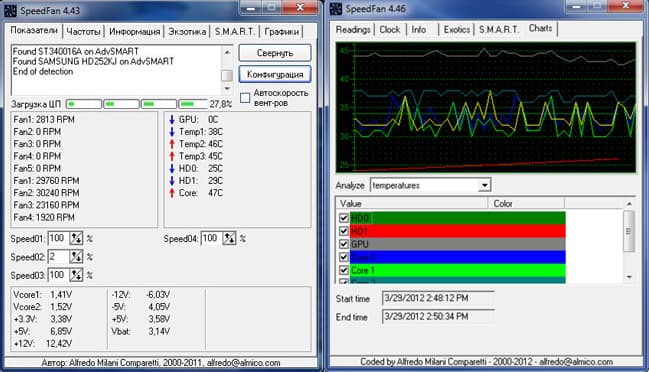649x372 pixels.
Task: Adjust the Speed03 spinner arrows
Action: coord(76,275)
